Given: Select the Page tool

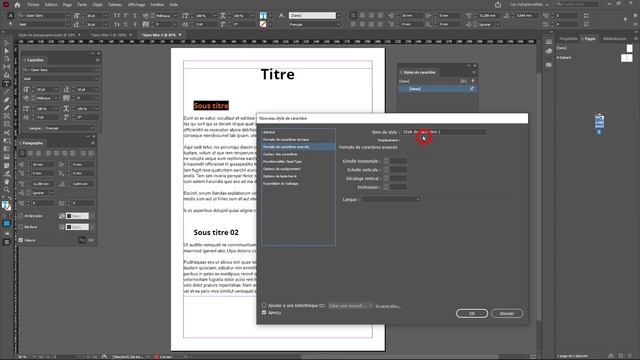Looking at the screenshot, I should tap(7, 59).
